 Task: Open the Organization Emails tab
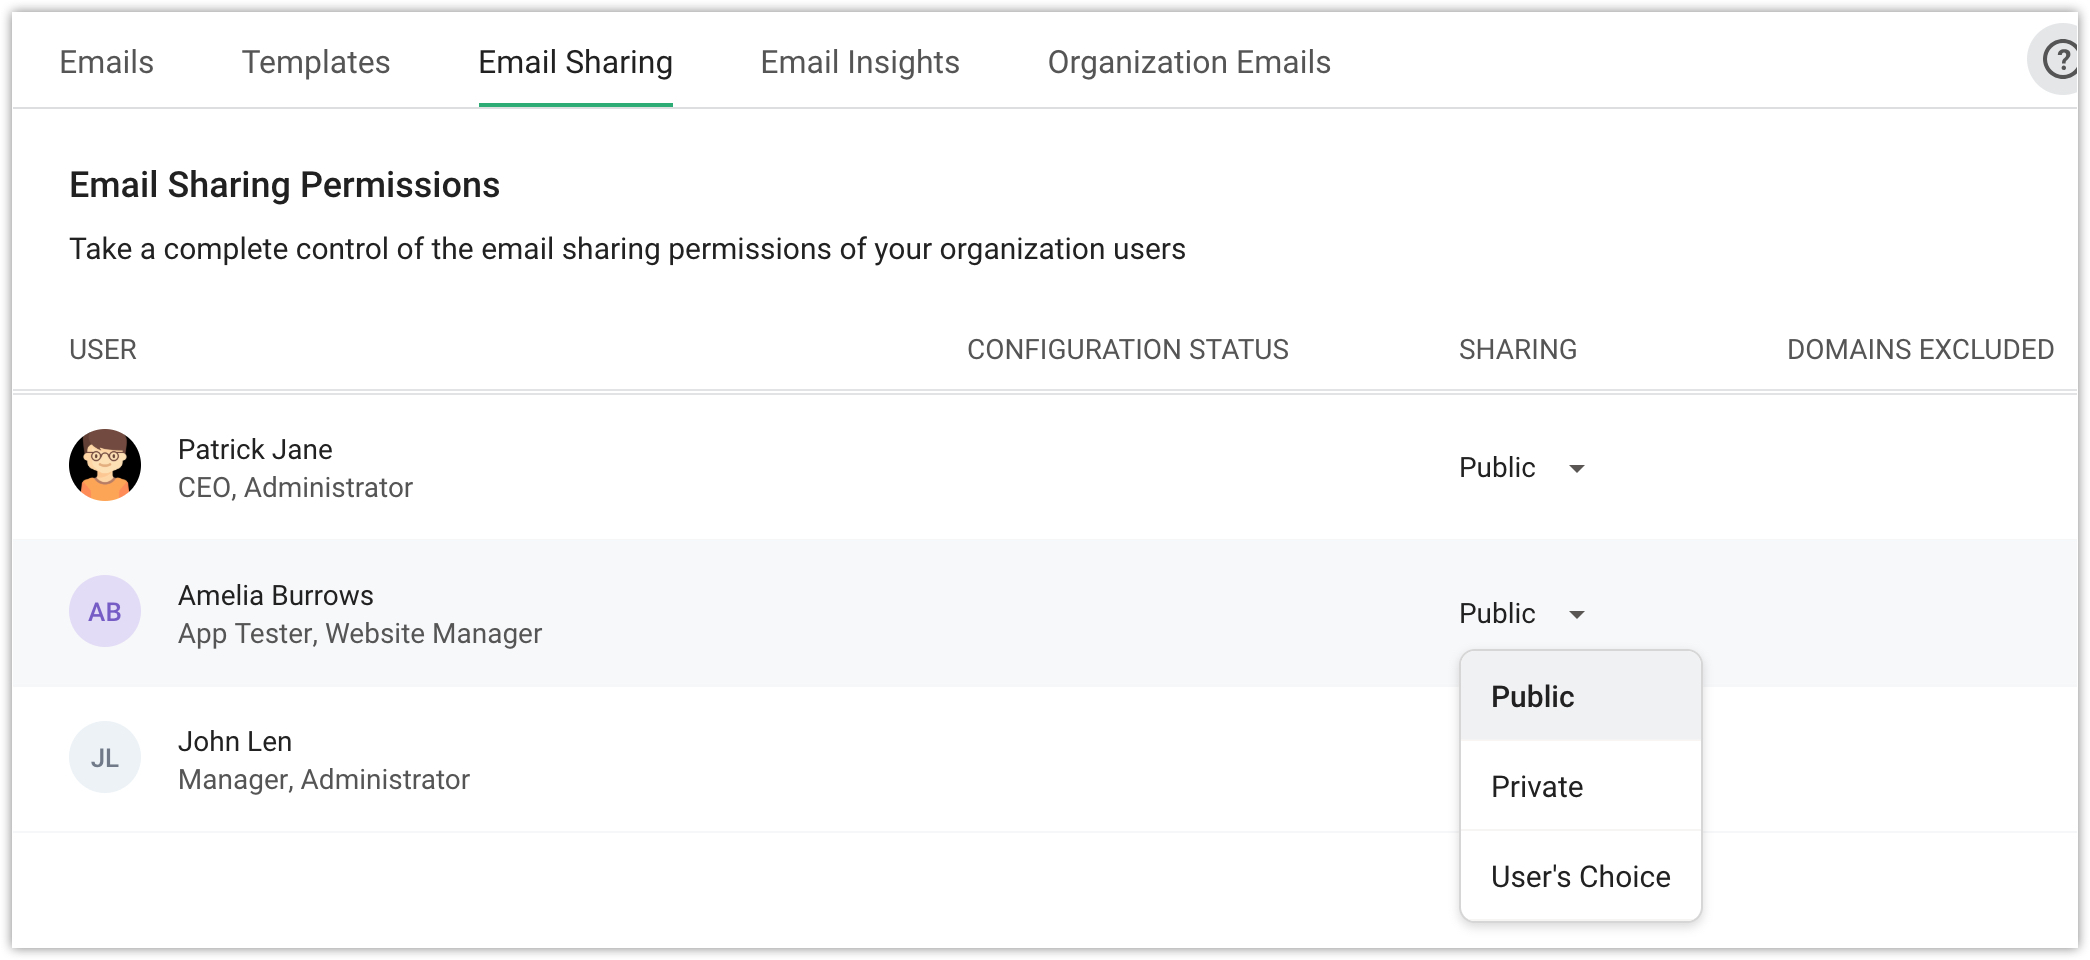pos(1188,62)
